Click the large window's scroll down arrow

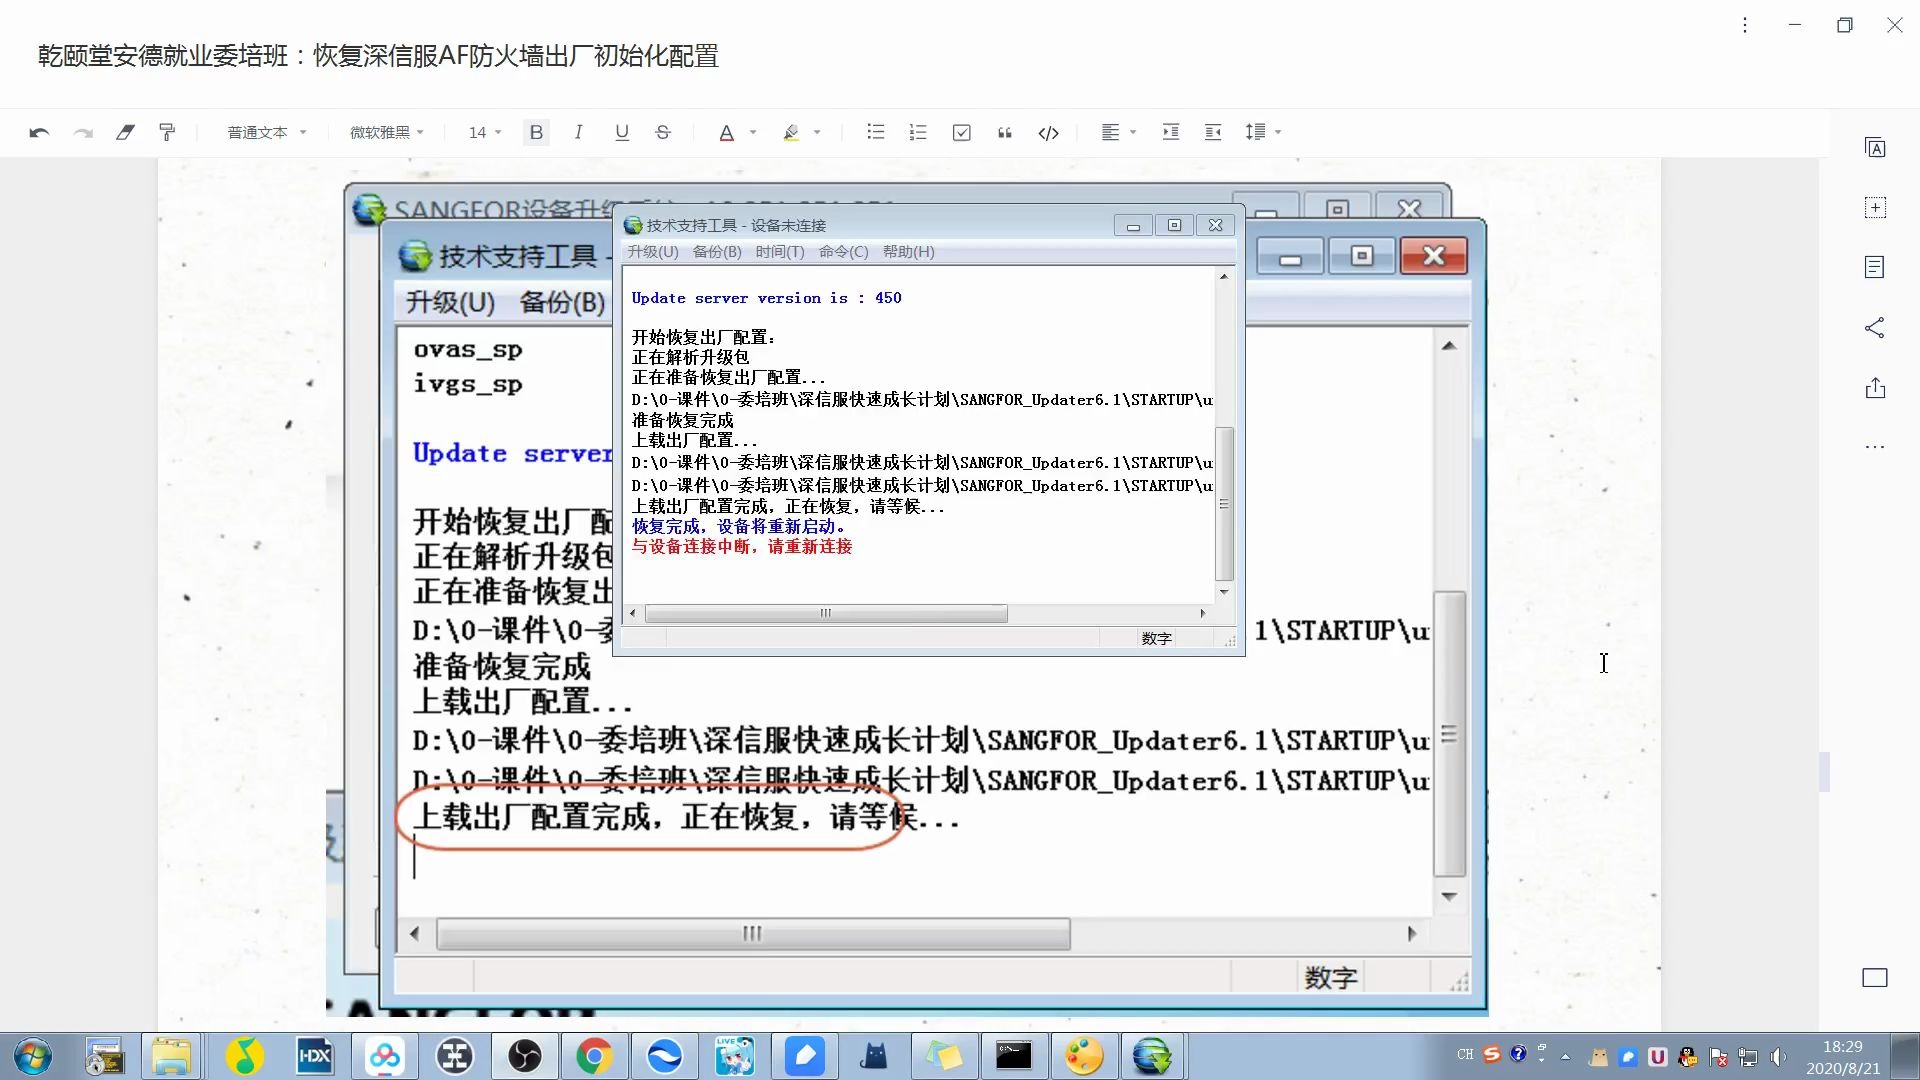[1449, 897]
